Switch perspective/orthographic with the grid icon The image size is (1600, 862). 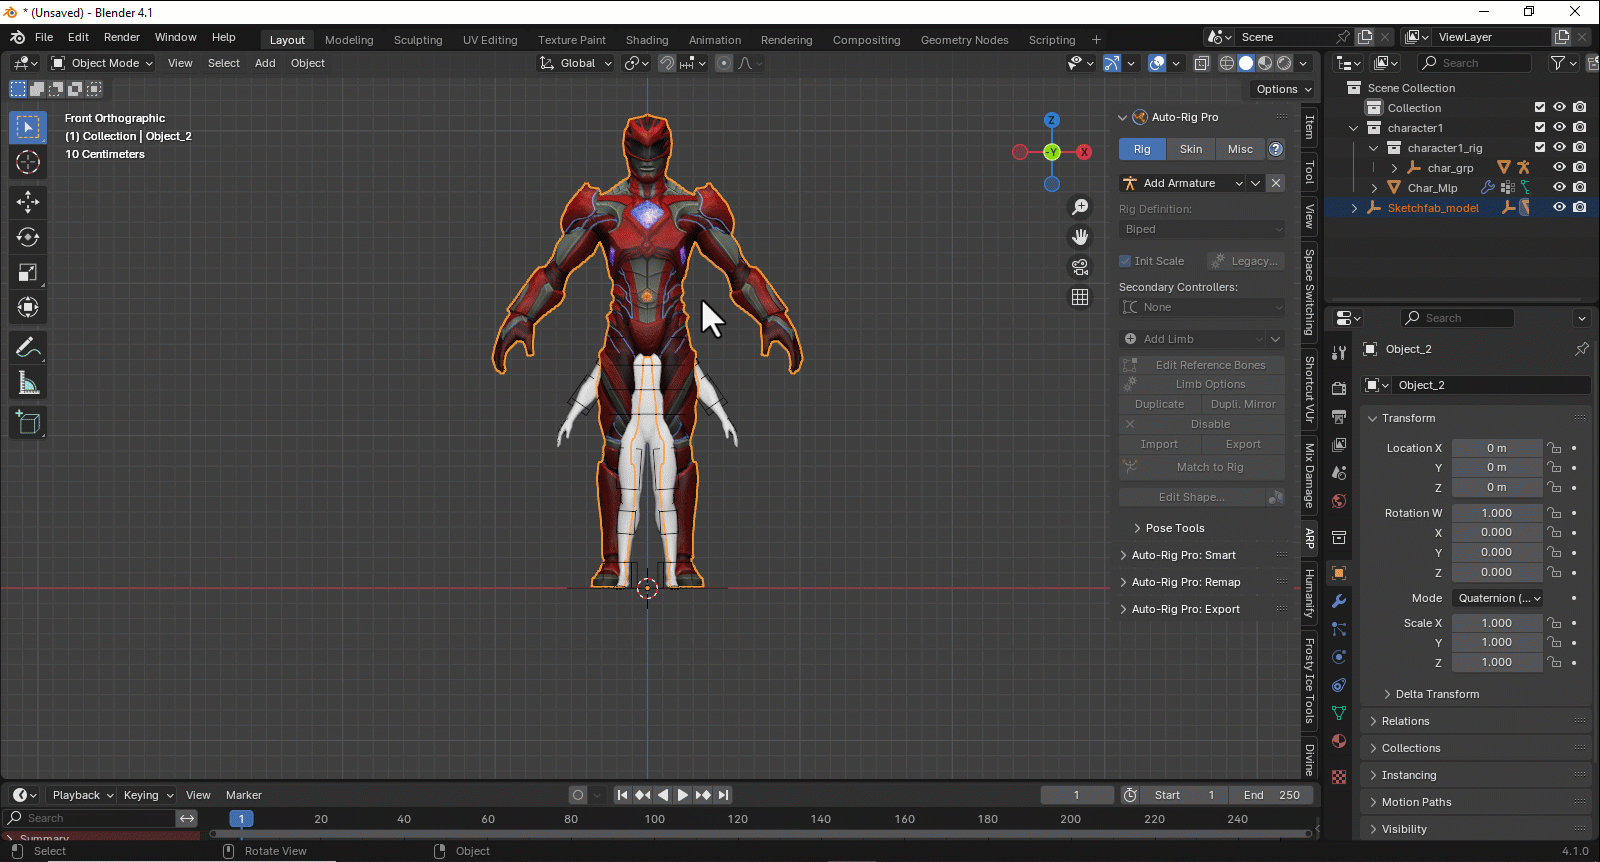click(x=1080, y=297)
